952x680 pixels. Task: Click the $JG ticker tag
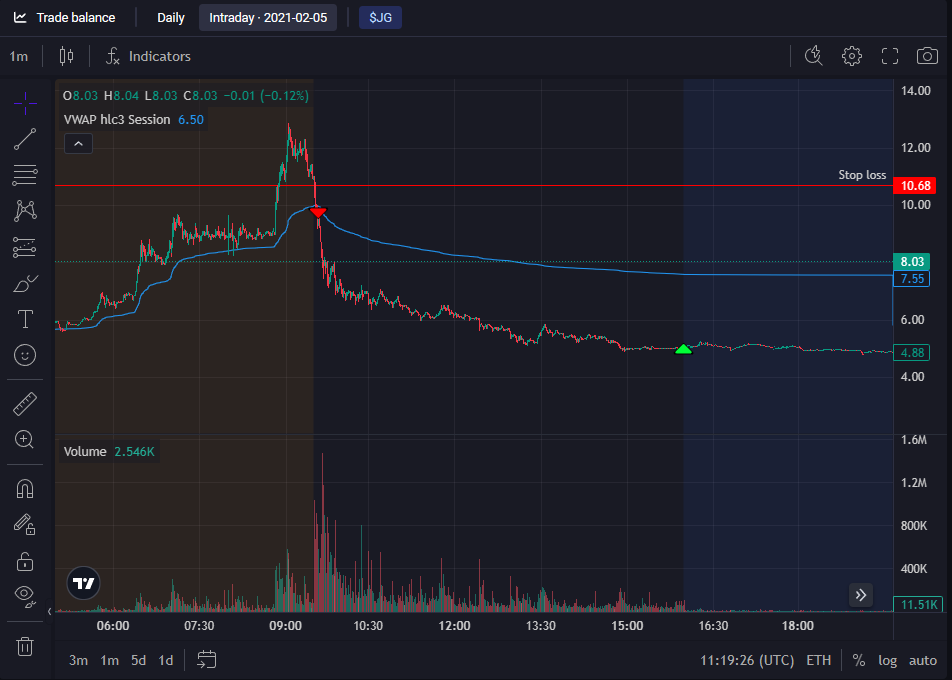tap(380, 18)
